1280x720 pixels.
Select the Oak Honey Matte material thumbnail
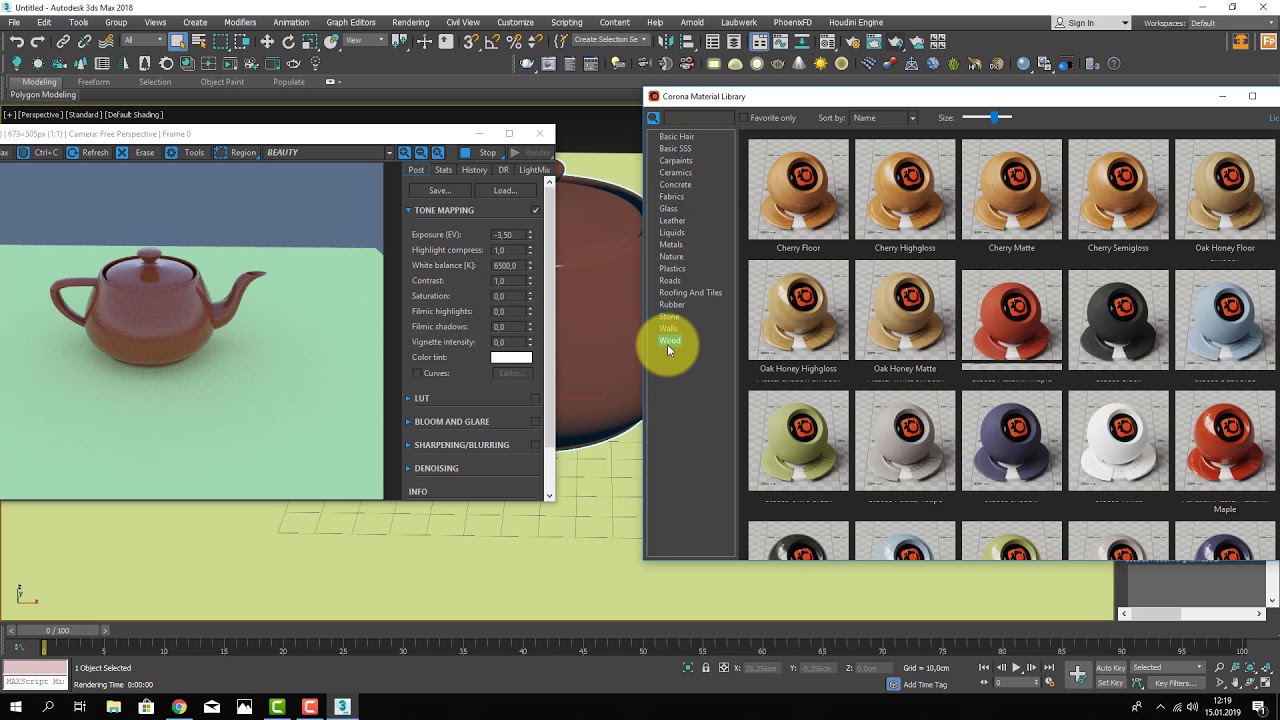pos(905,310)
